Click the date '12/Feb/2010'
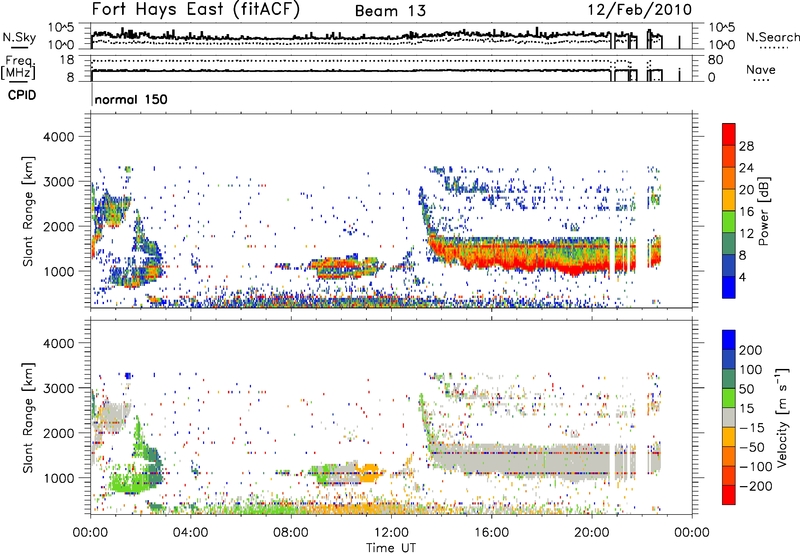Image resolution: width=800 pixels, height=554 pixels. click(x=640, y=10)
